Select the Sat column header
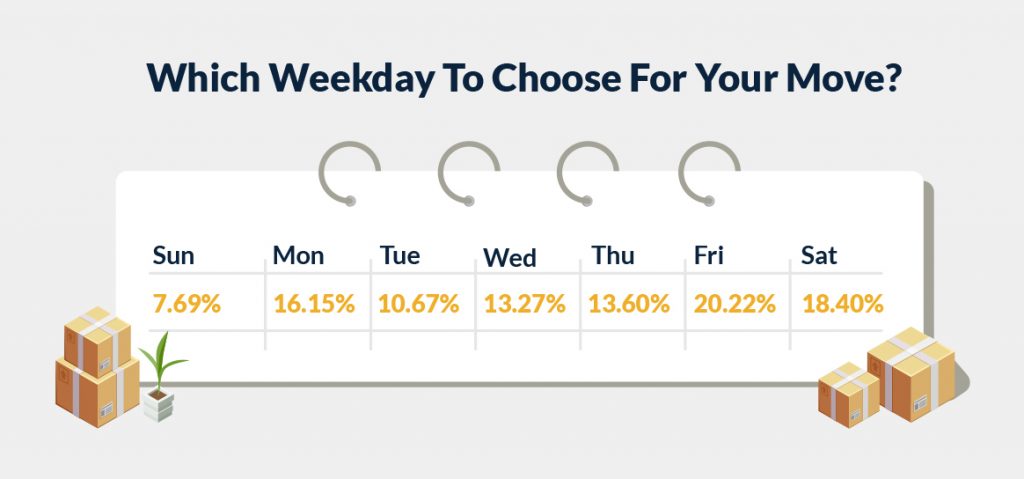The image size is (1024, 479). coord(818,255)
